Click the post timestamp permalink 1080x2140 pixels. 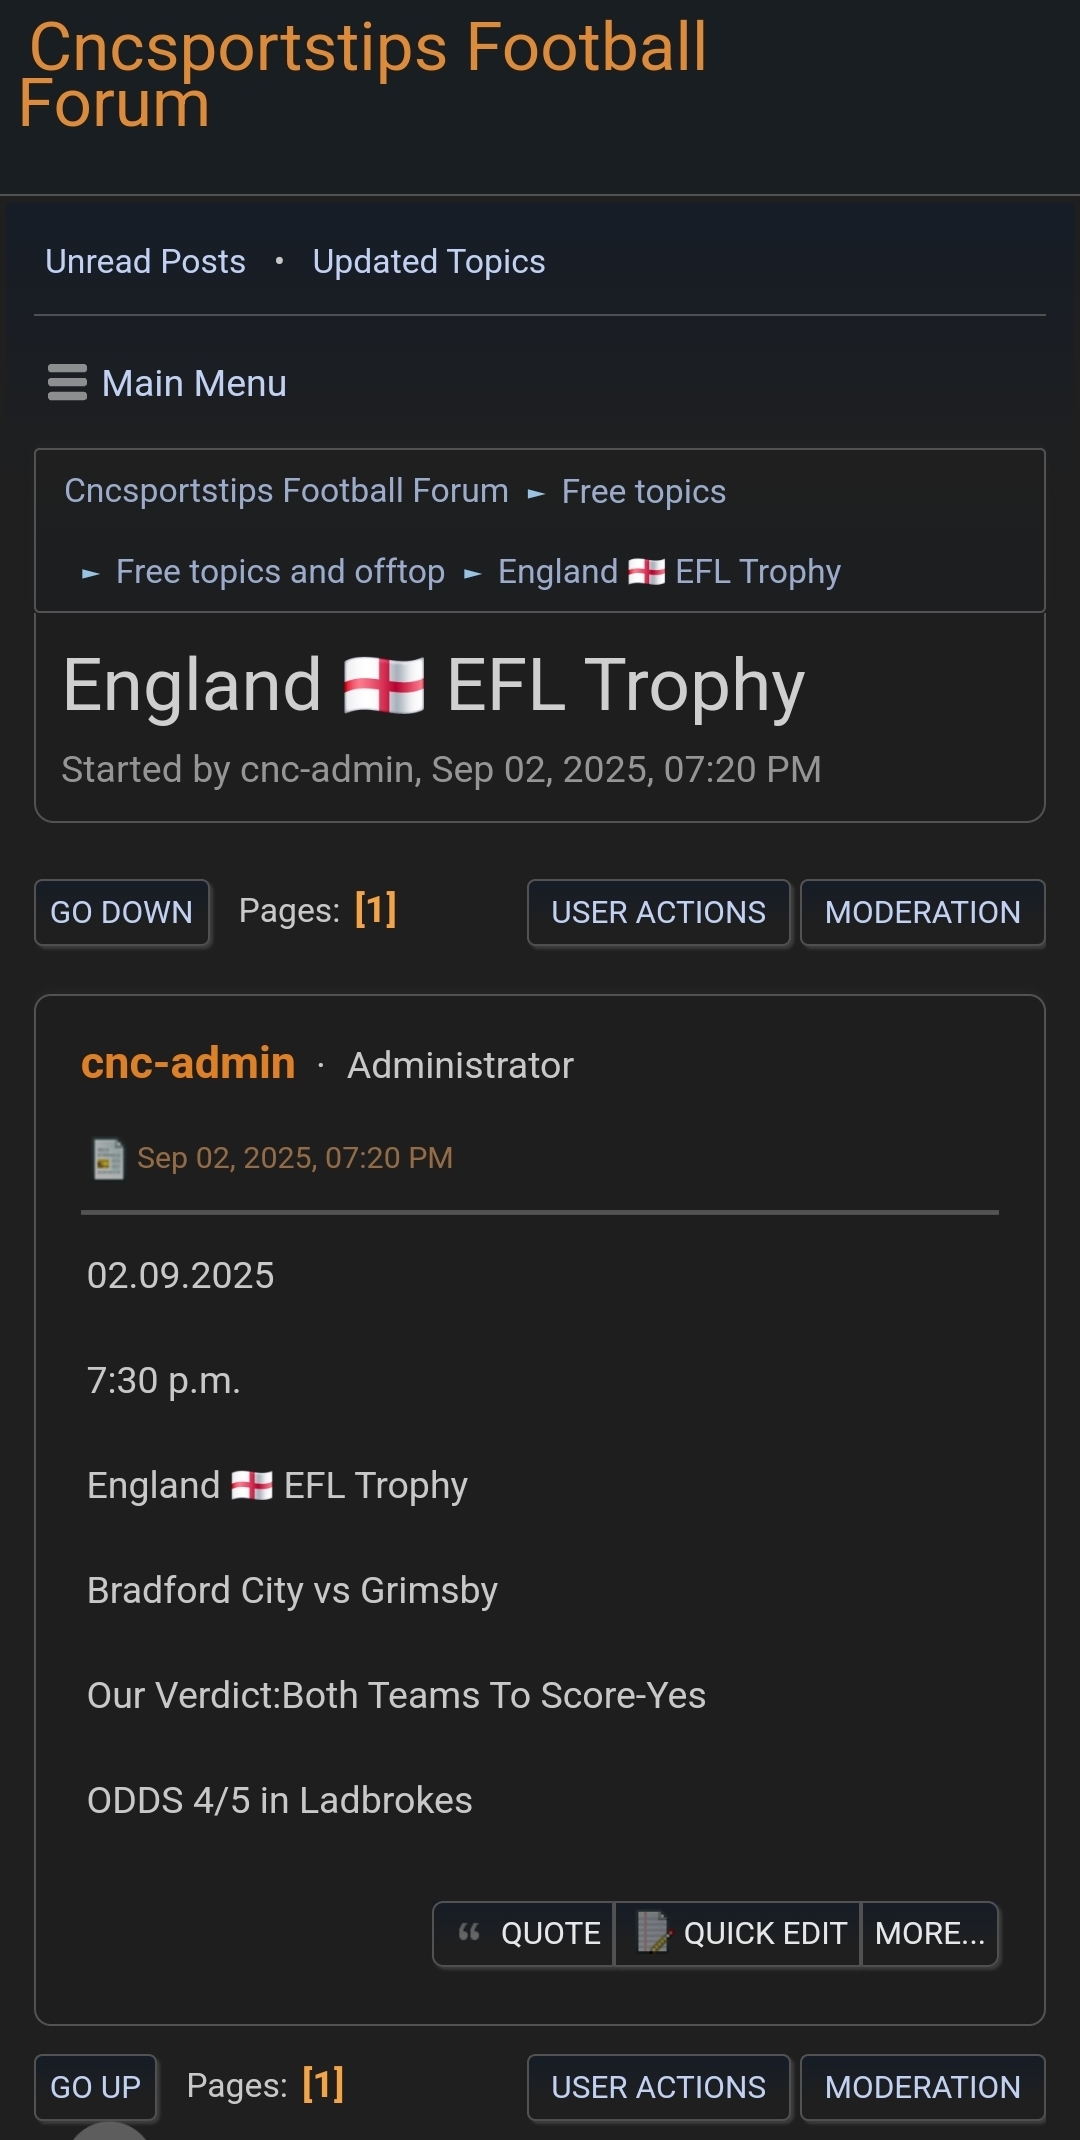294,1158
